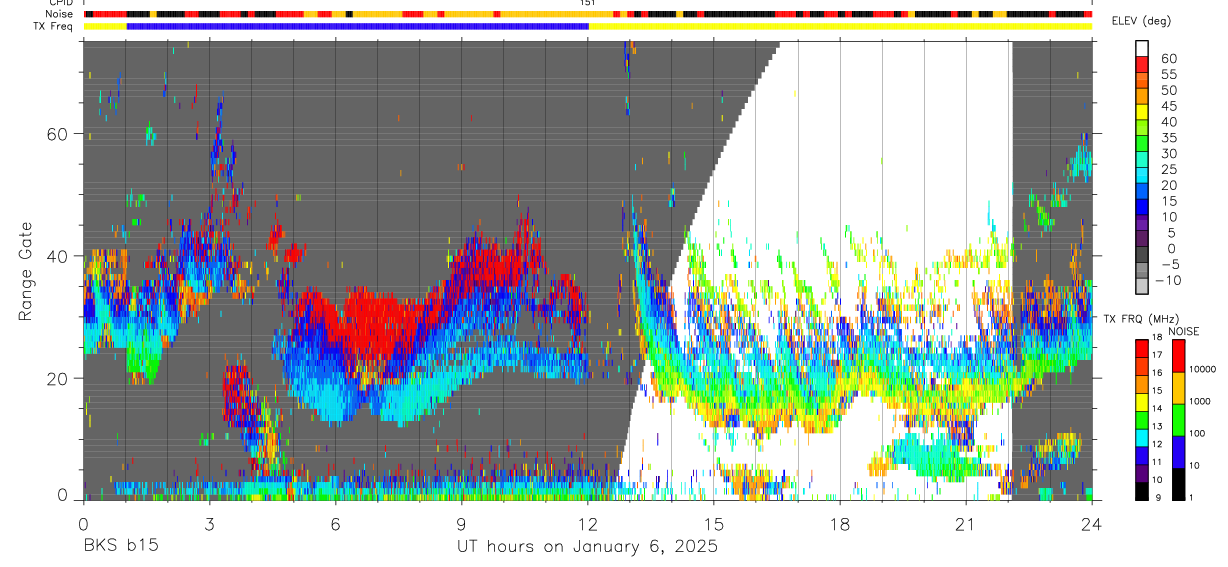This screenshot has height=567, width=1228.
Task: Click the '20' tick on Range Gate axis
Action: (60, 378)
